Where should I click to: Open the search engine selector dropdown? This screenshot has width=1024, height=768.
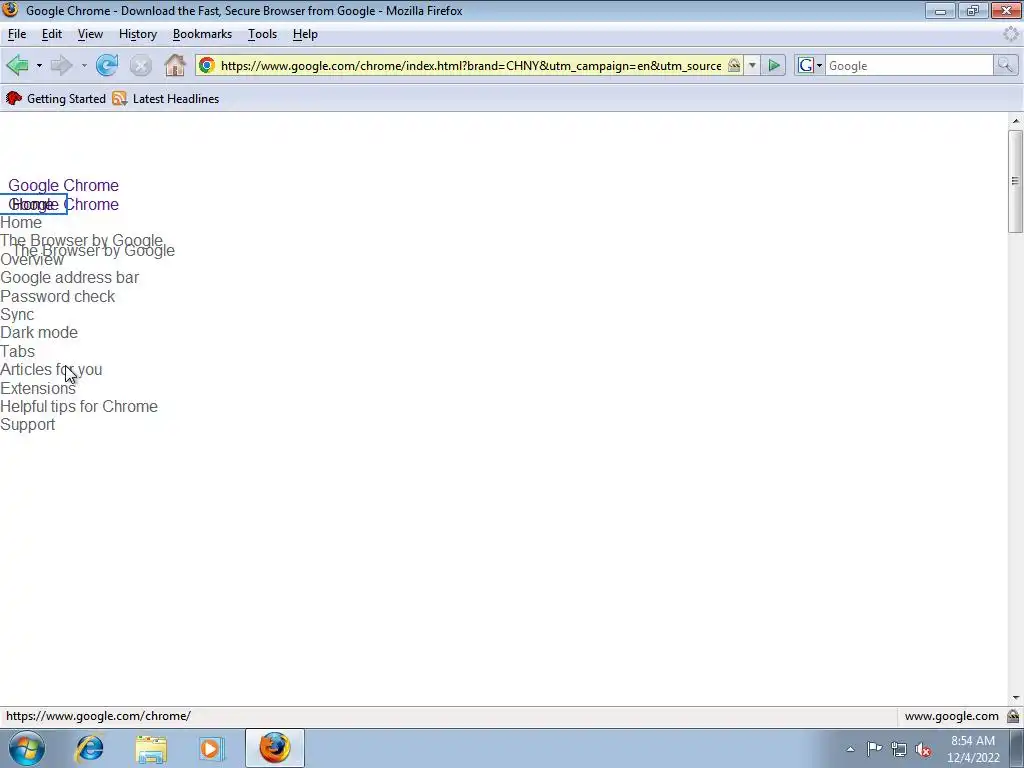click(x=809, y=65)
